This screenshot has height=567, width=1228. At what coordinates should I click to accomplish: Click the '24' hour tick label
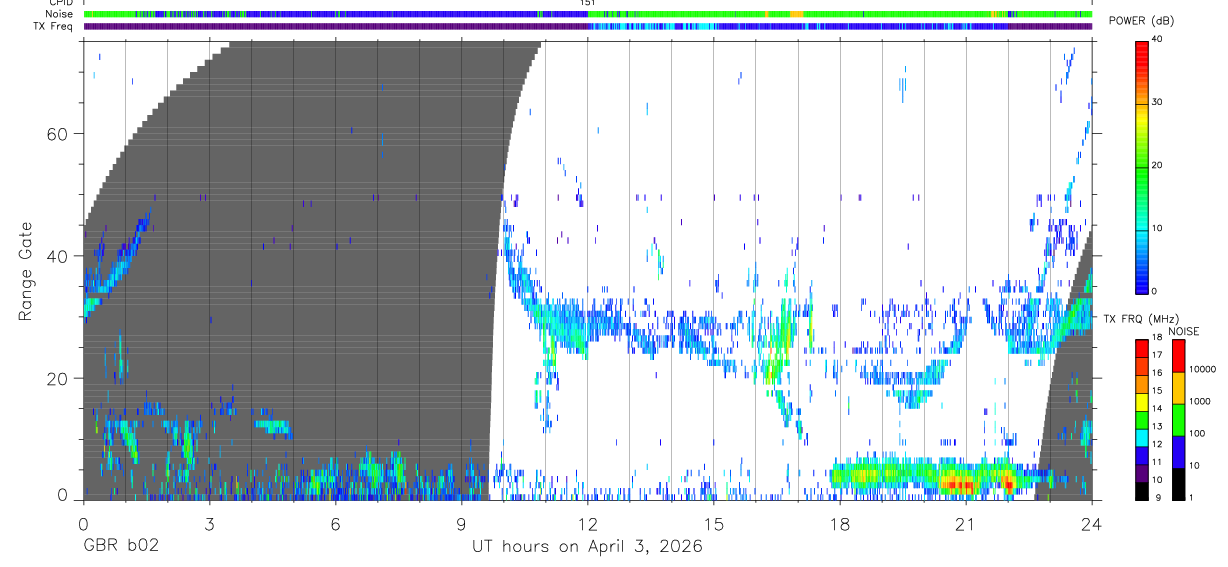(x=1092, y=523)
